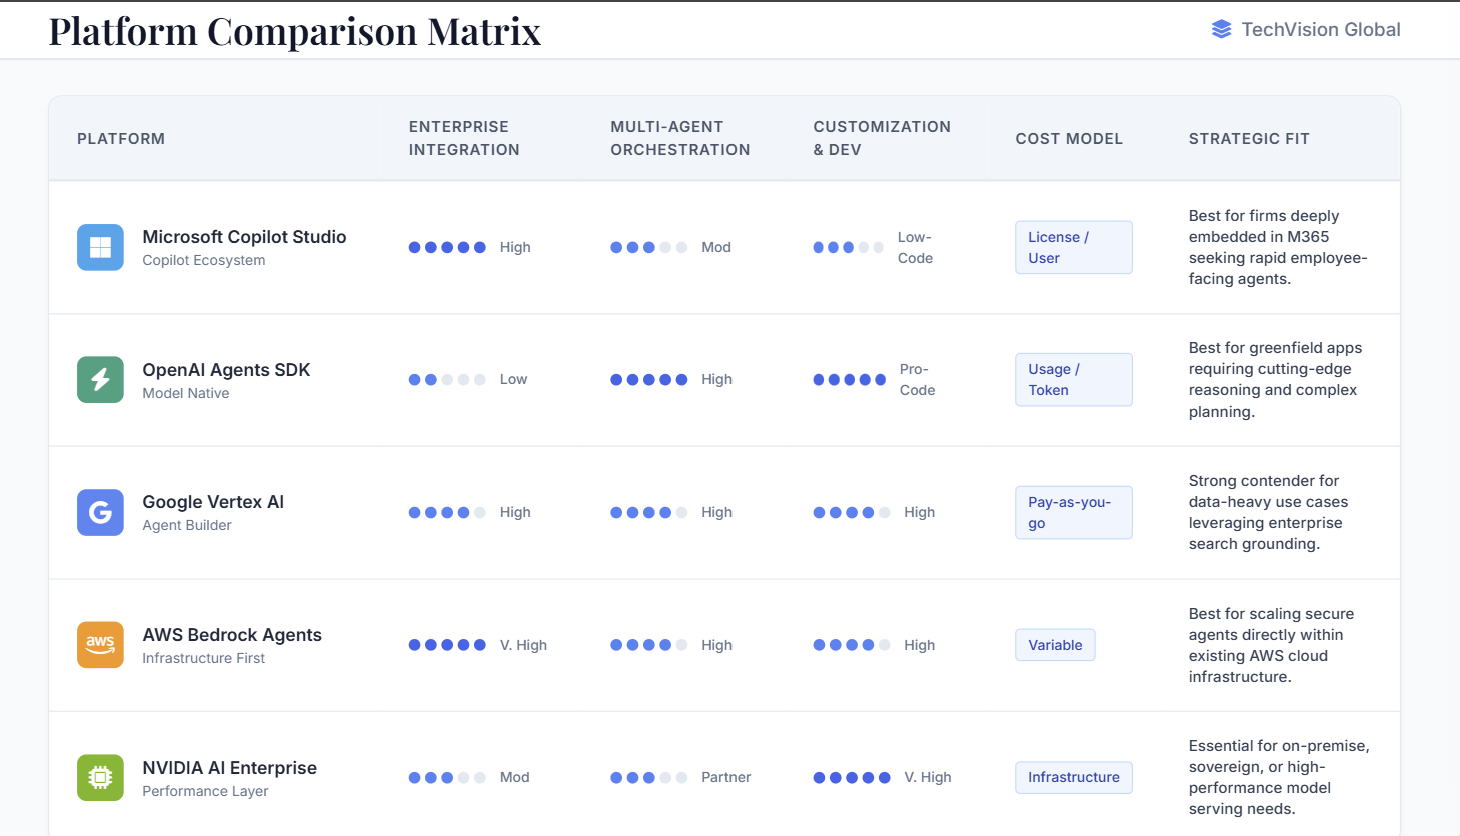1460x836 pixels.
Task: Click the Strategic Fit column header
Action: pyautogui.click(x=1248, y=139)
